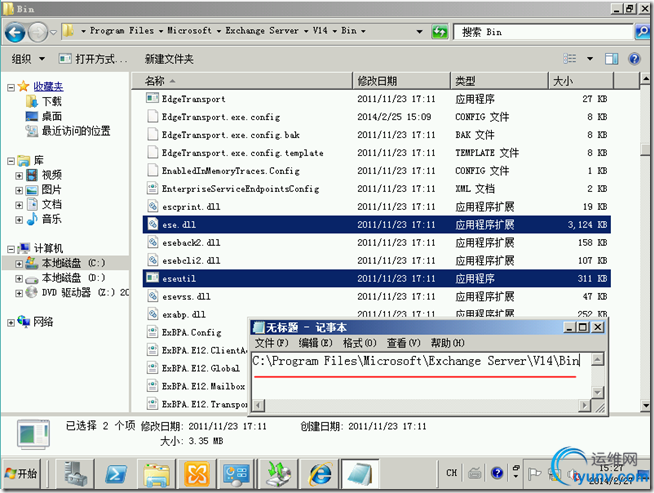Sort by the 类型 column header
Image resolution: width=654 pixels, height=493 pixels.
[499, 80]
